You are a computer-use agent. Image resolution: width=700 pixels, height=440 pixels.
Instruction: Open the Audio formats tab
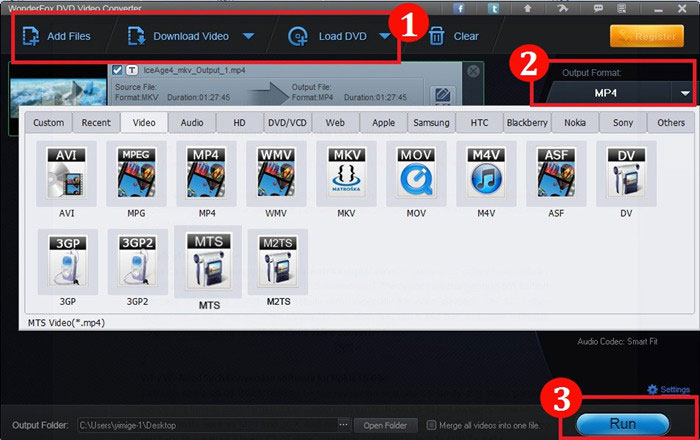[x=192, y=123]
